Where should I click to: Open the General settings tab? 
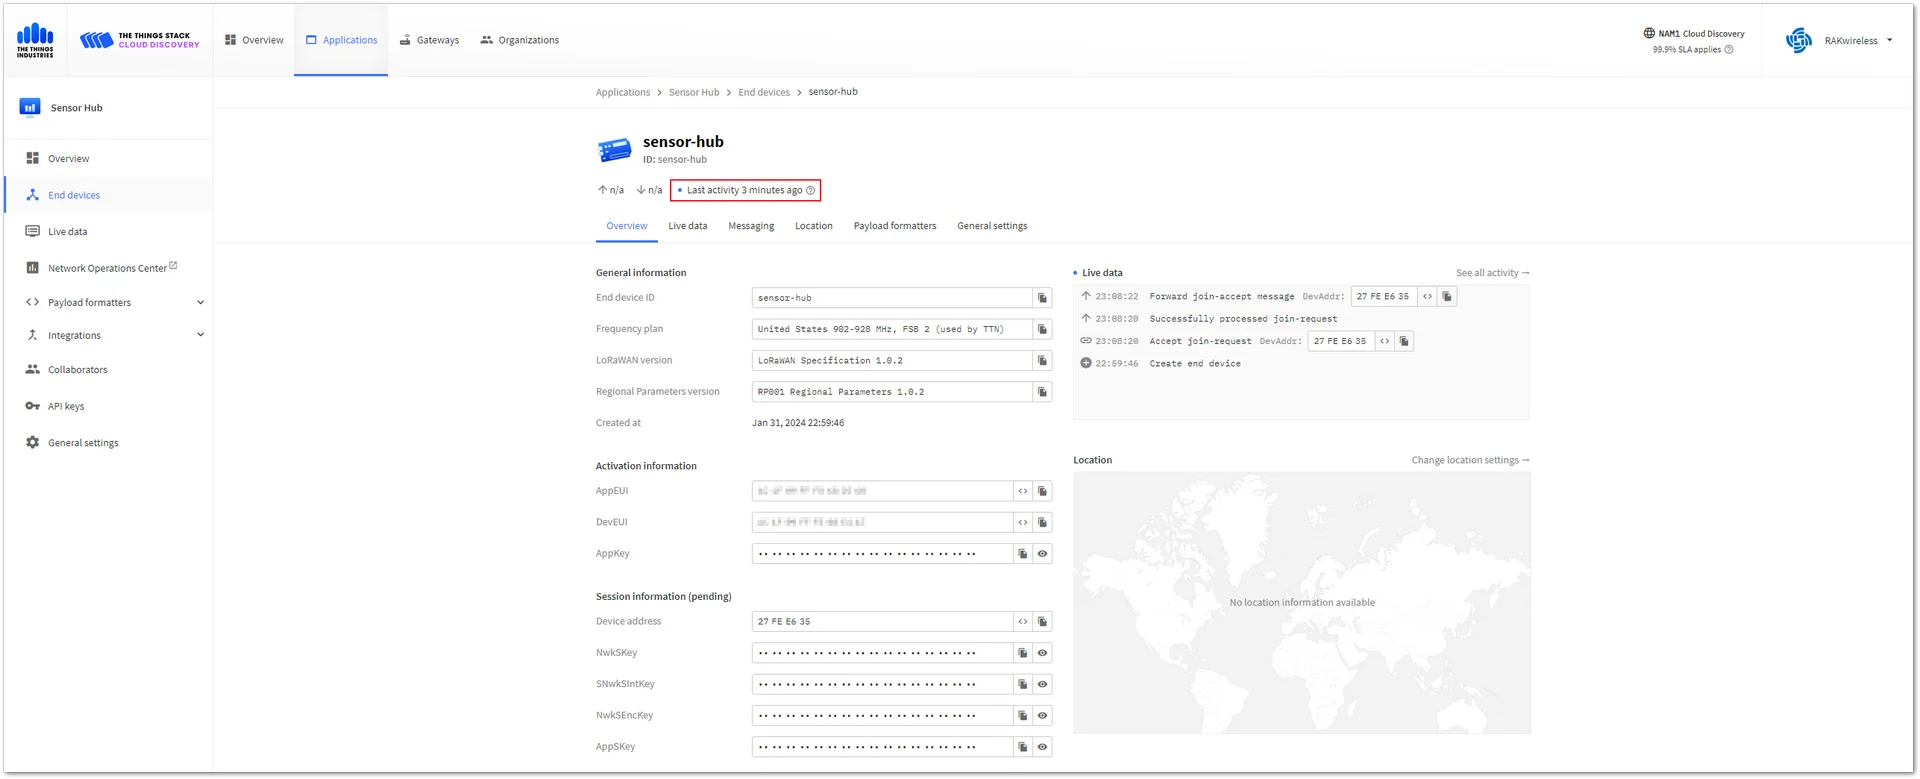coord(992,226)
